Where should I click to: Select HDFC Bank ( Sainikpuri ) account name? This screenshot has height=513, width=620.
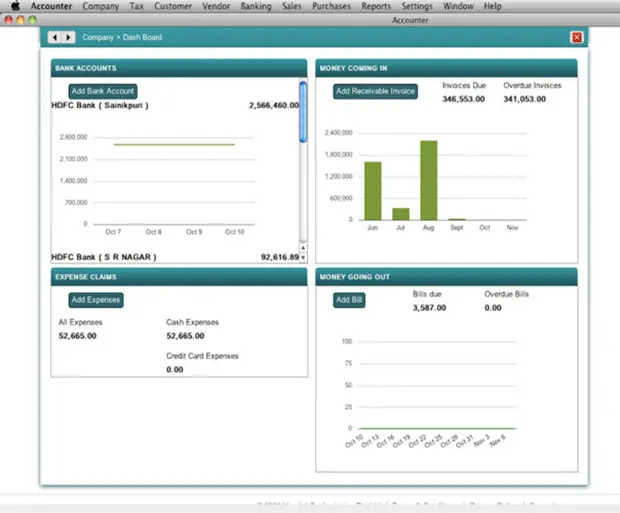coord(100,106)
